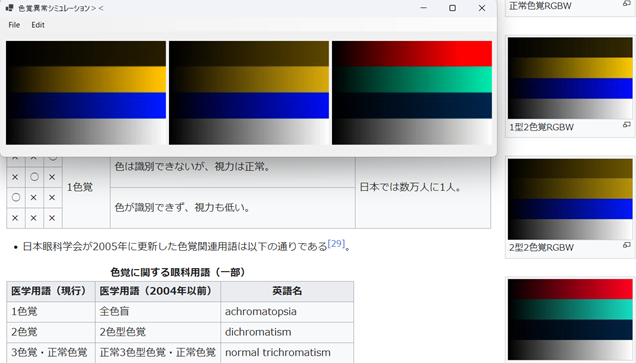This screenshot has width=636, height=363.
Task: Open the red-green gradient thumbnail on the web page
Action: coord(570,320)
